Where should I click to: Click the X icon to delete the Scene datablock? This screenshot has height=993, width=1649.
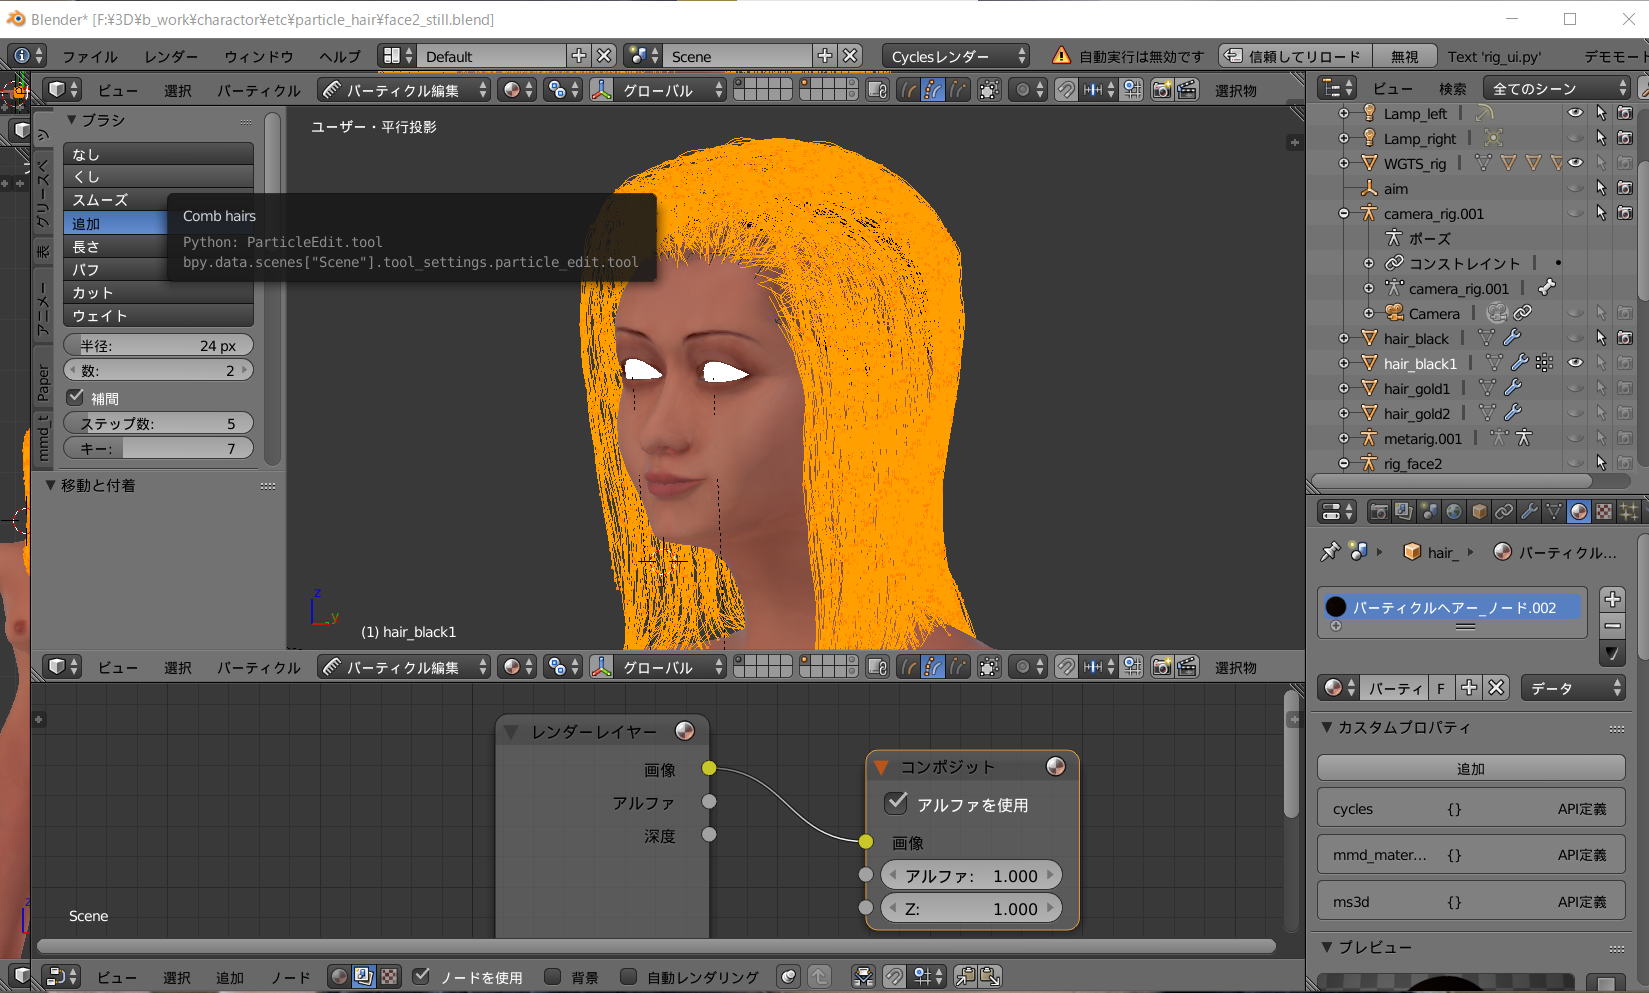(x=850, y=56)
